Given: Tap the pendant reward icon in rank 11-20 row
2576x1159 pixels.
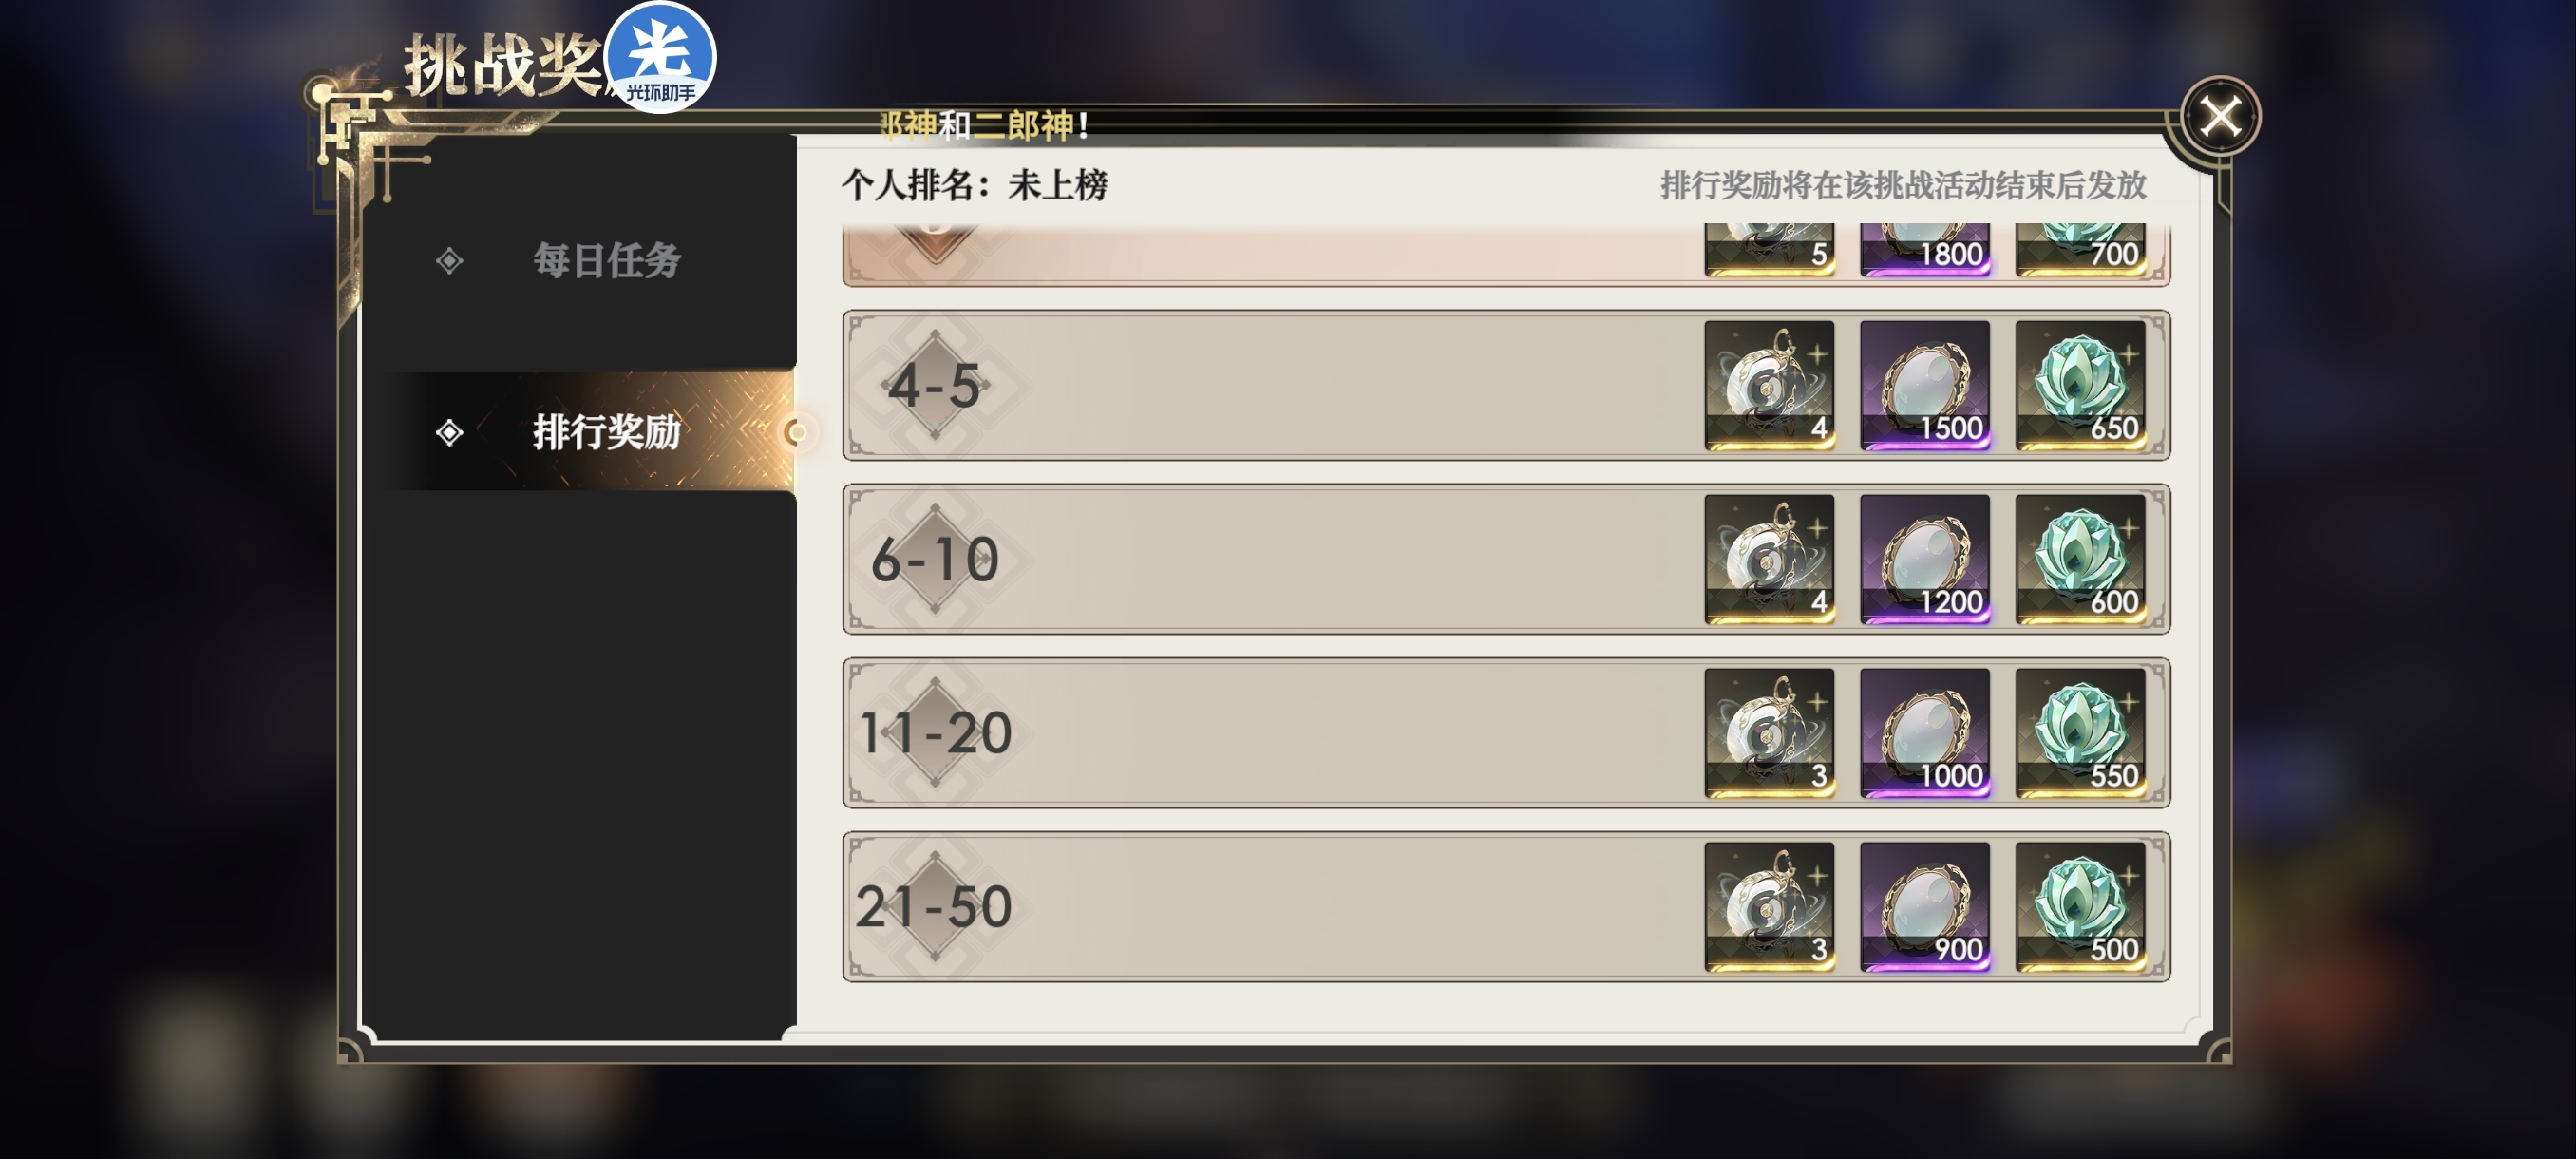Looking at the screenshot, I should 1768,733.
